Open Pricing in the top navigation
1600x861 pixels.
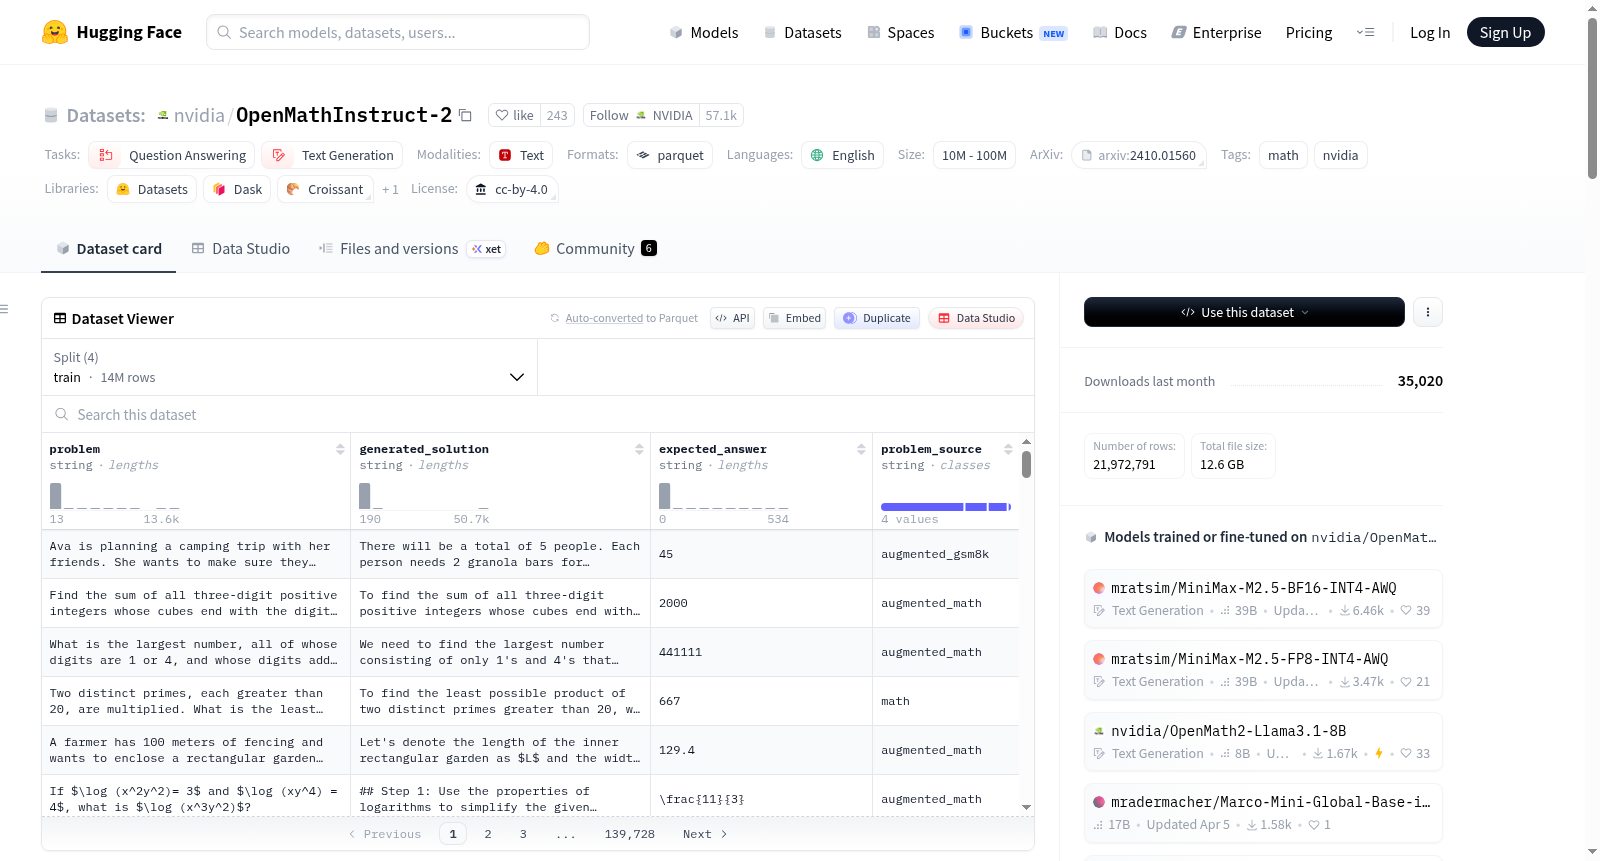(x=1309, y=32)
